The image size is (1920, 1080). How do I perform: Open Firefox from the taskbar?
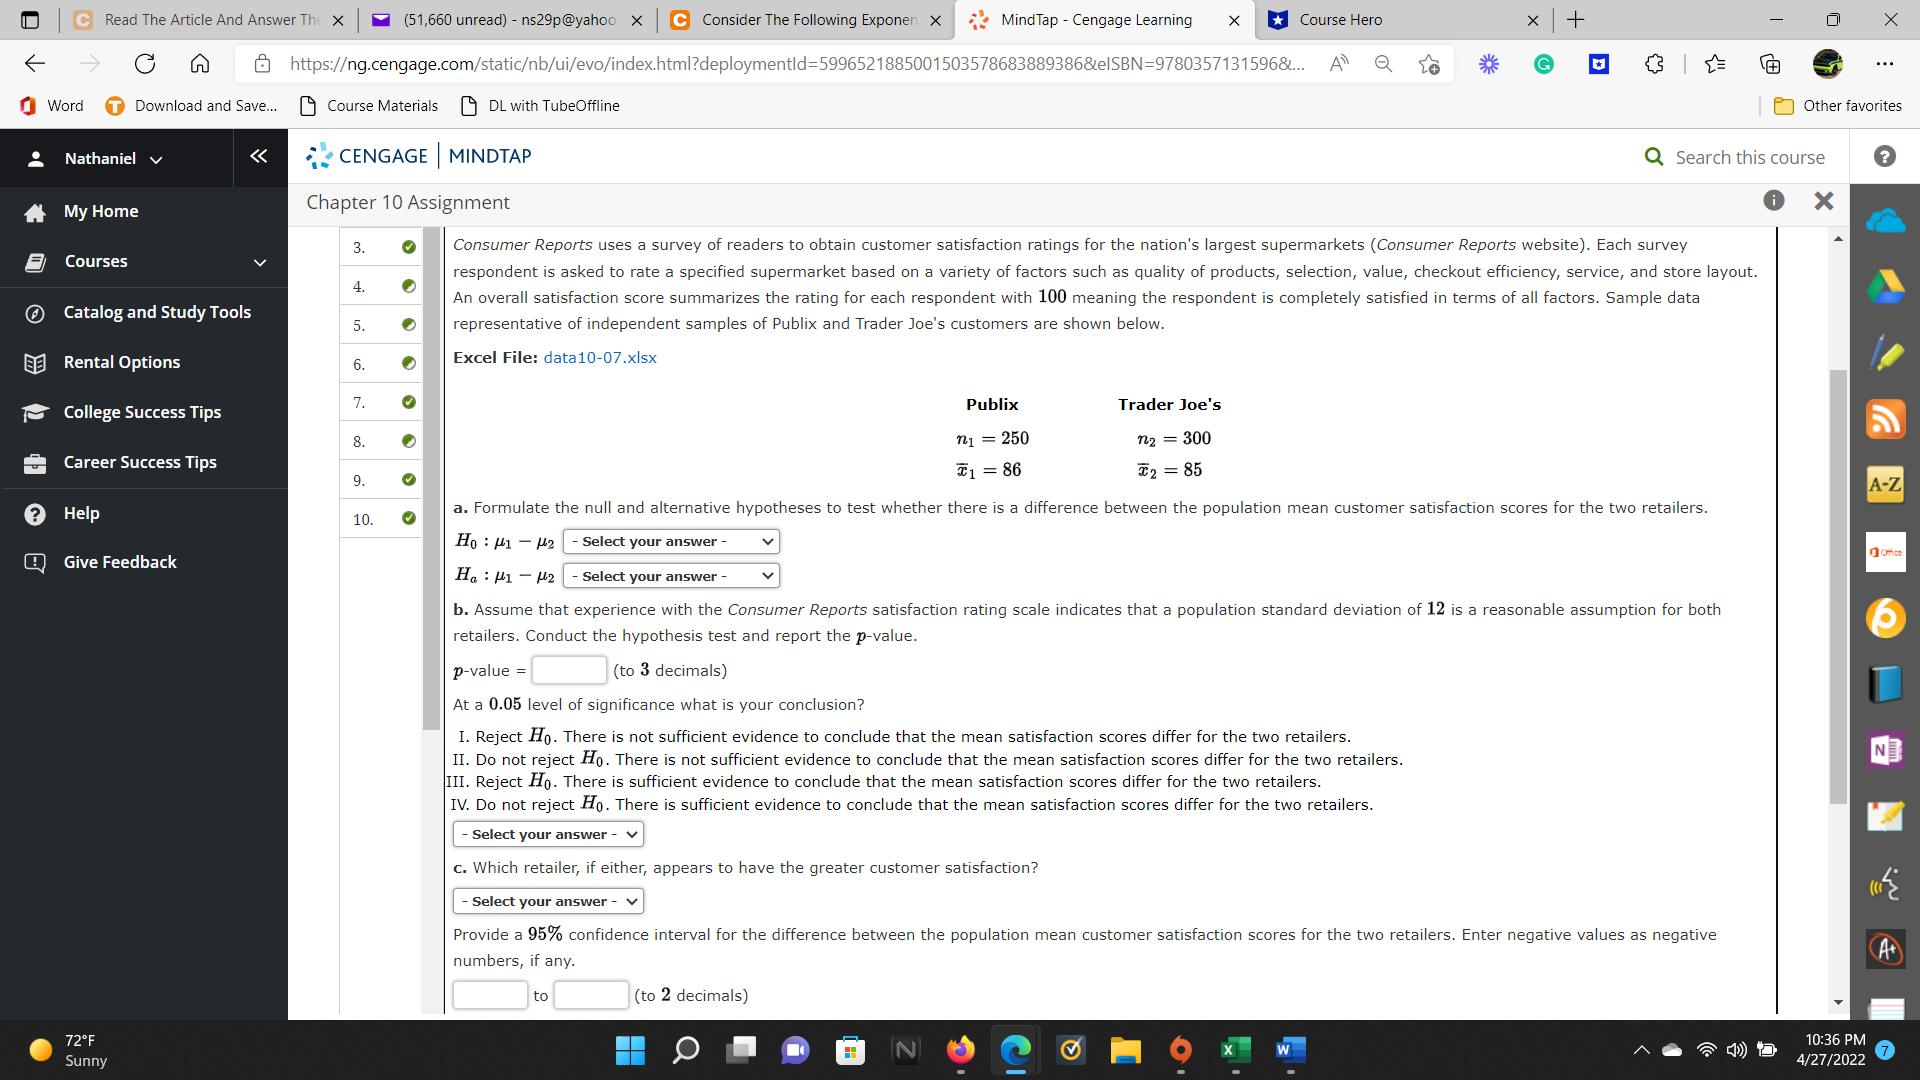961,1051
